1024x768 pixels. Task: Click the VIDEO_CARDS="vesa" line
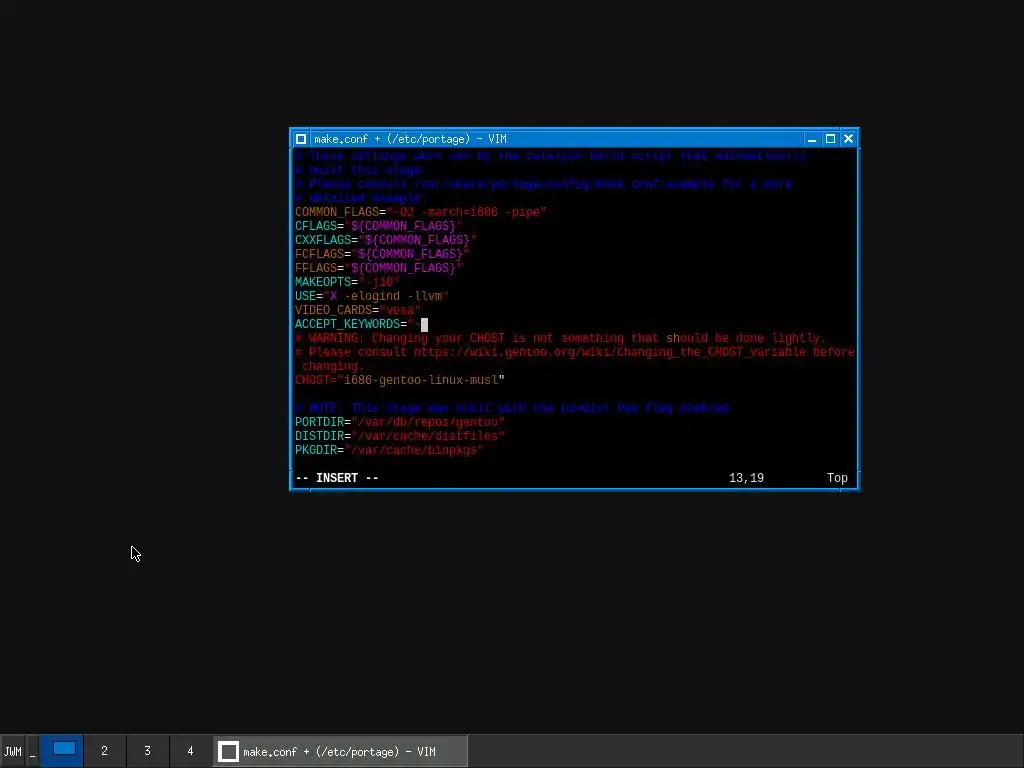358,310
